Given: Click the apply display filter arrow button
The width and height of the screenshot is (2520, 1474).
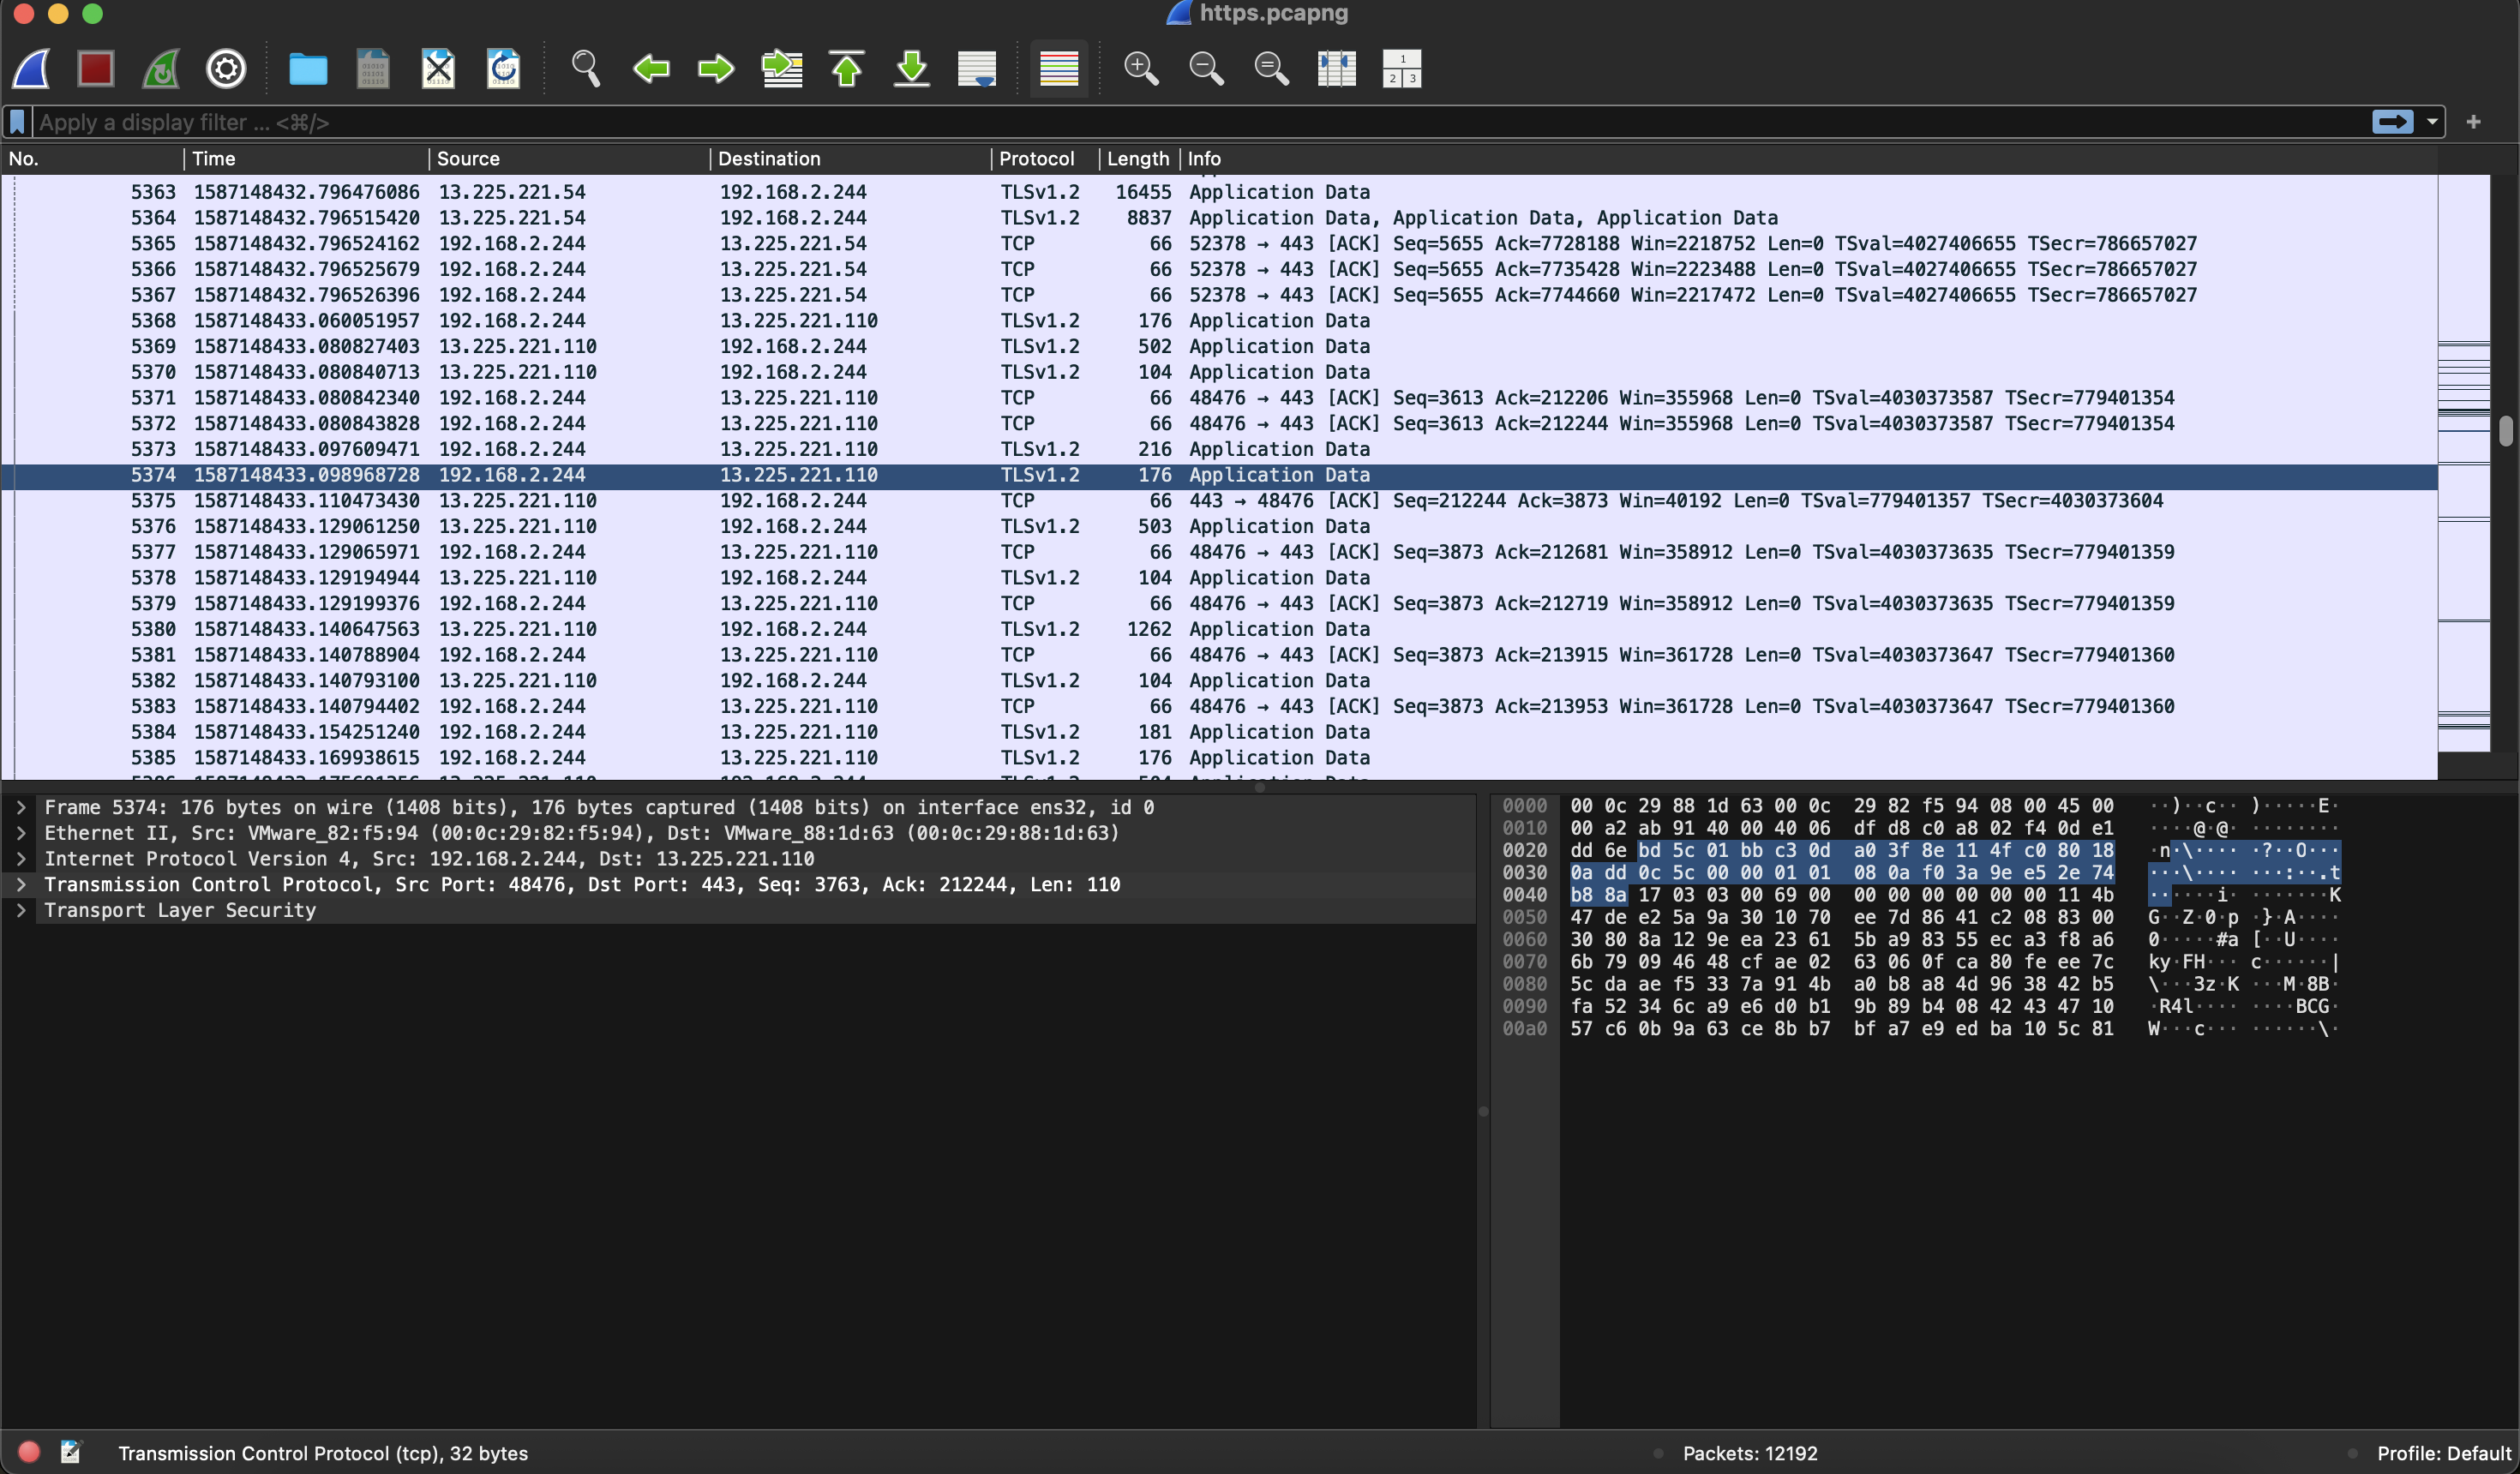Looking at the screenshot, I should point(2392,122).
